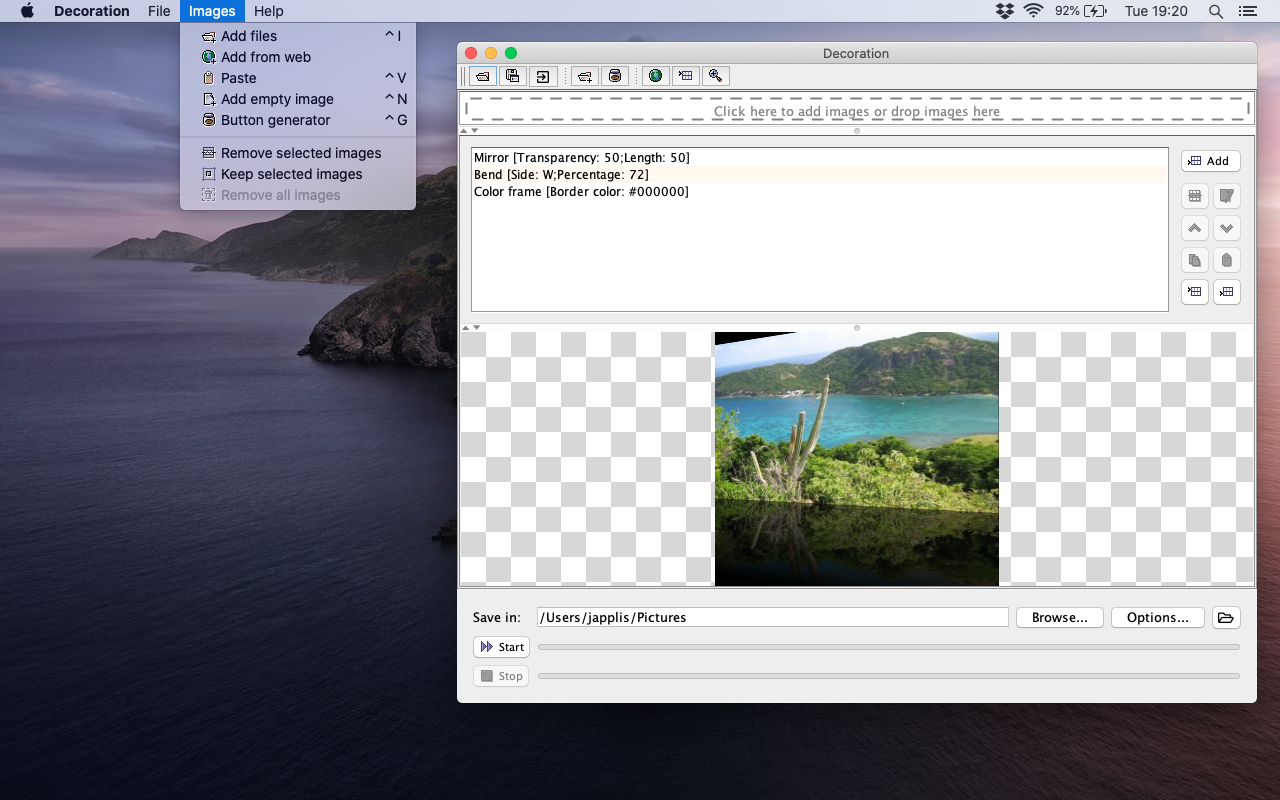This screenshot has height=800, width=1280.
Task: Open the folder icon beside Options
Action: point(1226,617)
